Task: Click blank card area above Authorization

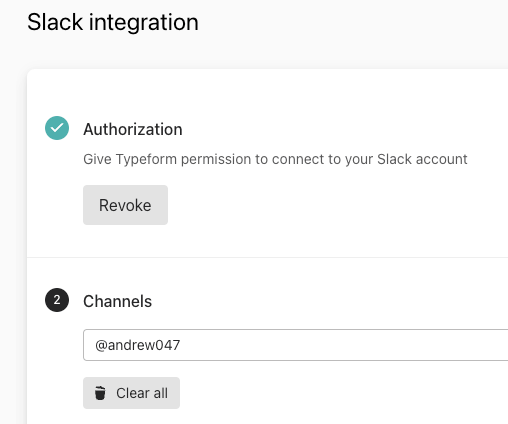Action: (267, 92)
